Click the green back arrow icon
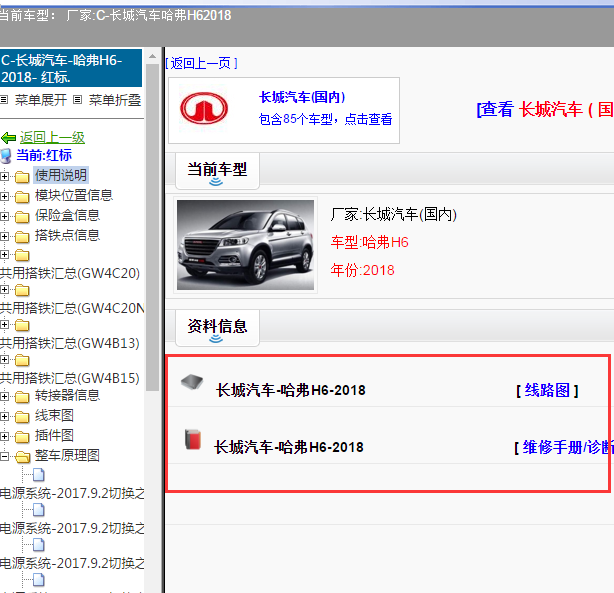 click(x=8, y=138)
